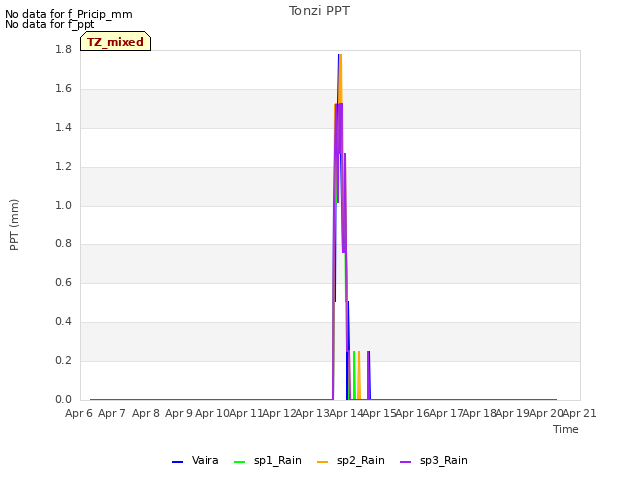Click the Apr 11 x-axis date label
The image size is (640, 480).
[x=245, y=413]
